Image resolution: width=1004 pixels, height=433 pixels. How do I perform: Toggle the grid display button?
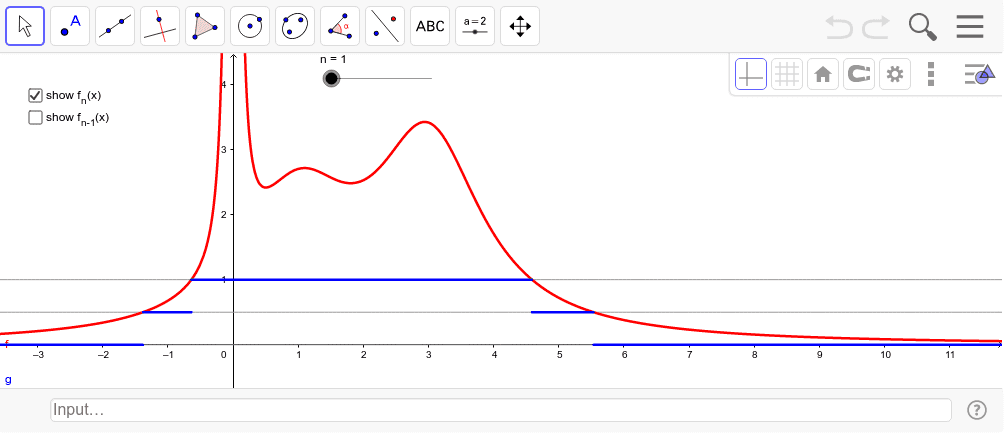point(787,74)
